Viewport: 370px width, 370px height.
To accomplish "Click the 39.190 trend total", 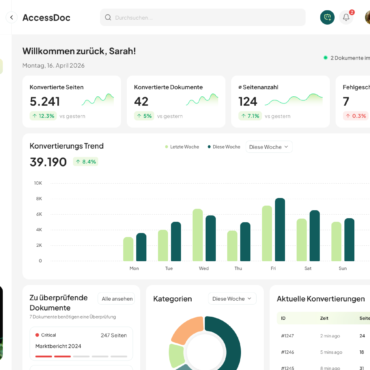I will 48,162.
